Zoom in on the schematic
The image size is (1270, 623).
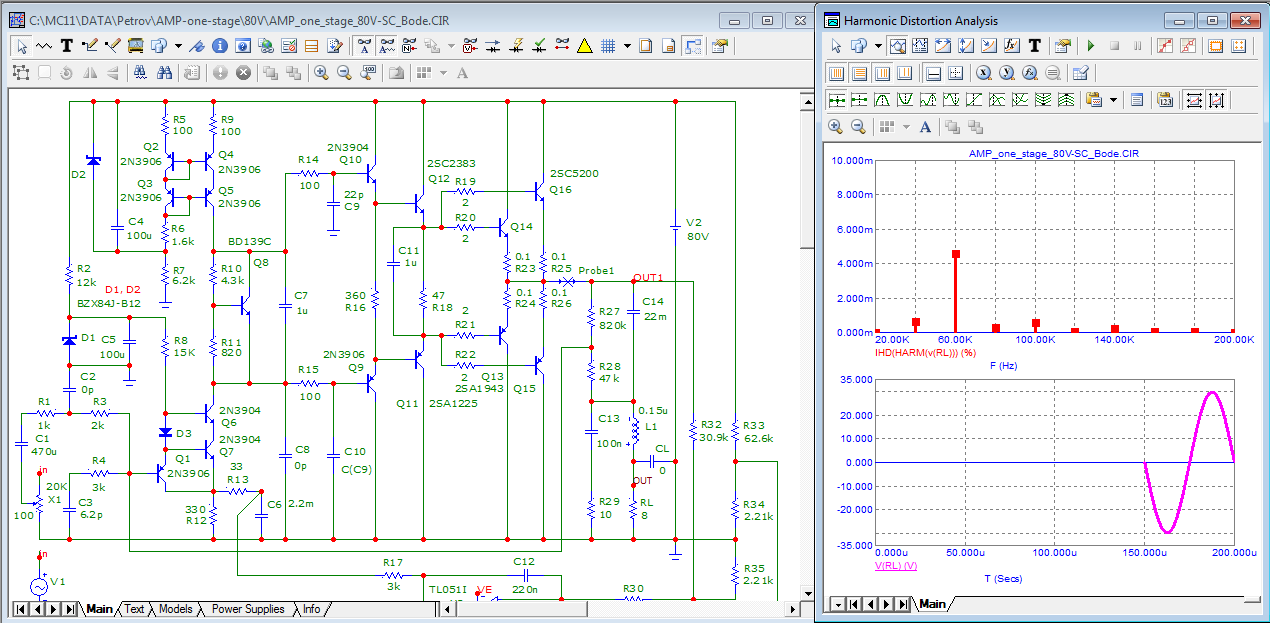[x=321, y=73]
